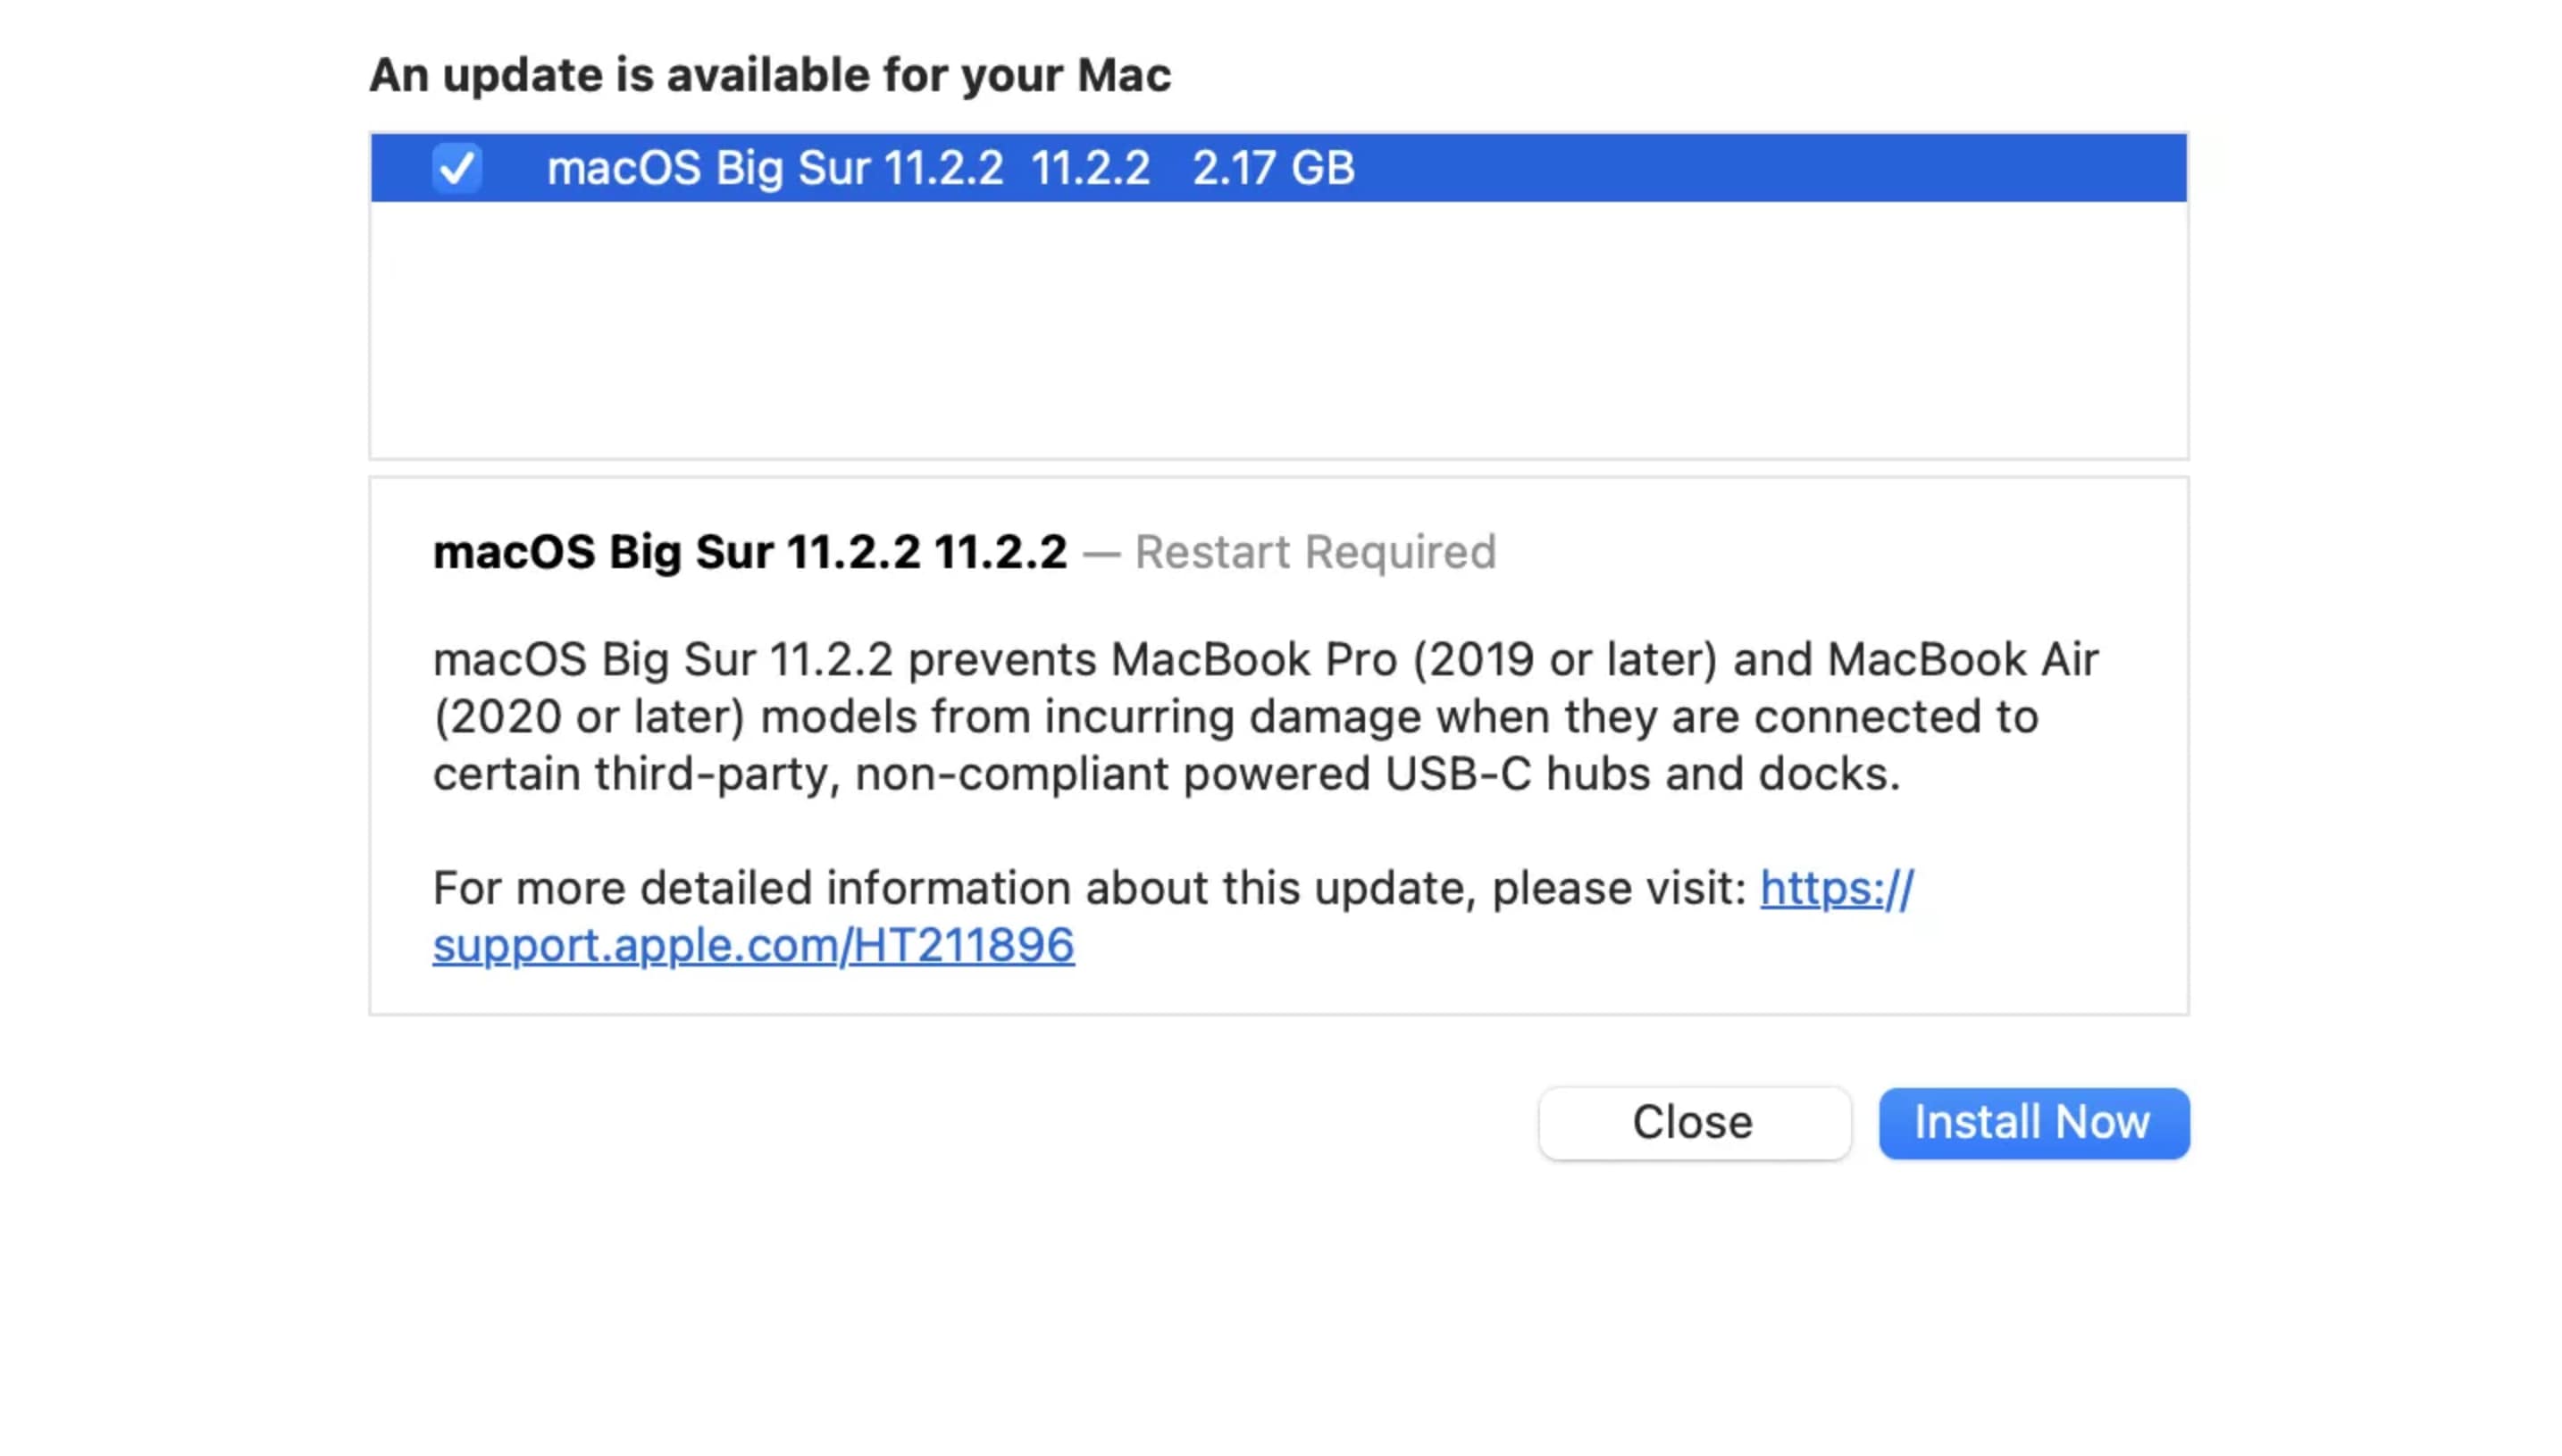The image size is (2562, 1456).
Task: Click the Close button
Action: click(1694, 1123)
